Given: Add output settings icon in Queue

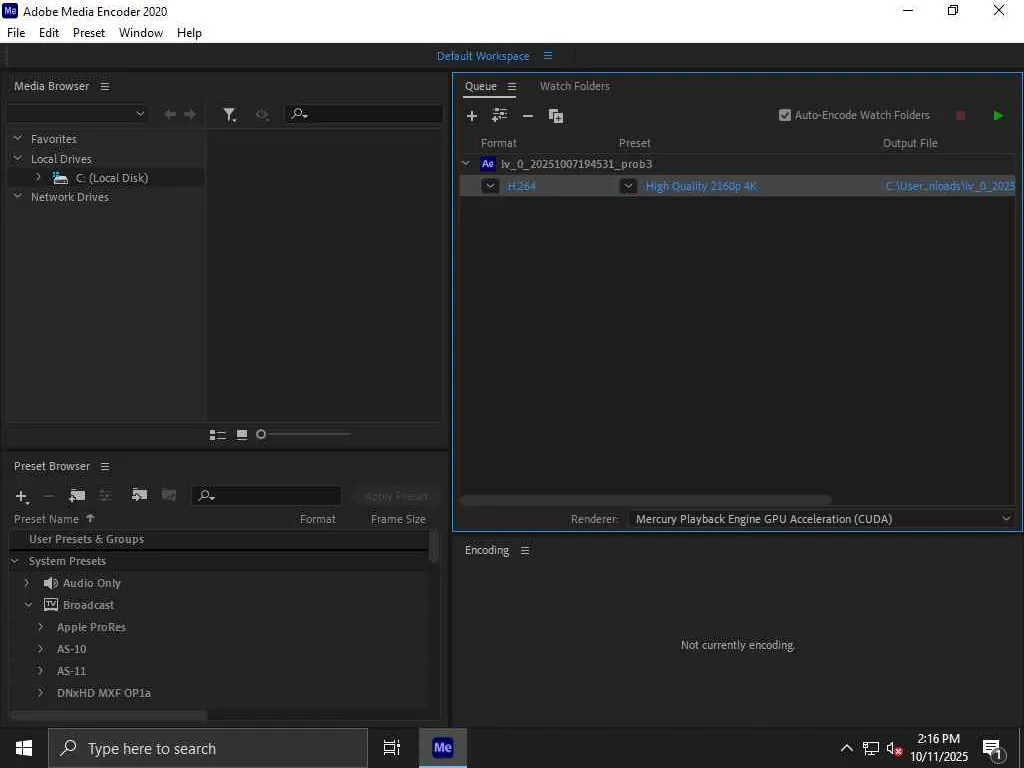Looking at the screenshot, I should click(x=500, y=116).
